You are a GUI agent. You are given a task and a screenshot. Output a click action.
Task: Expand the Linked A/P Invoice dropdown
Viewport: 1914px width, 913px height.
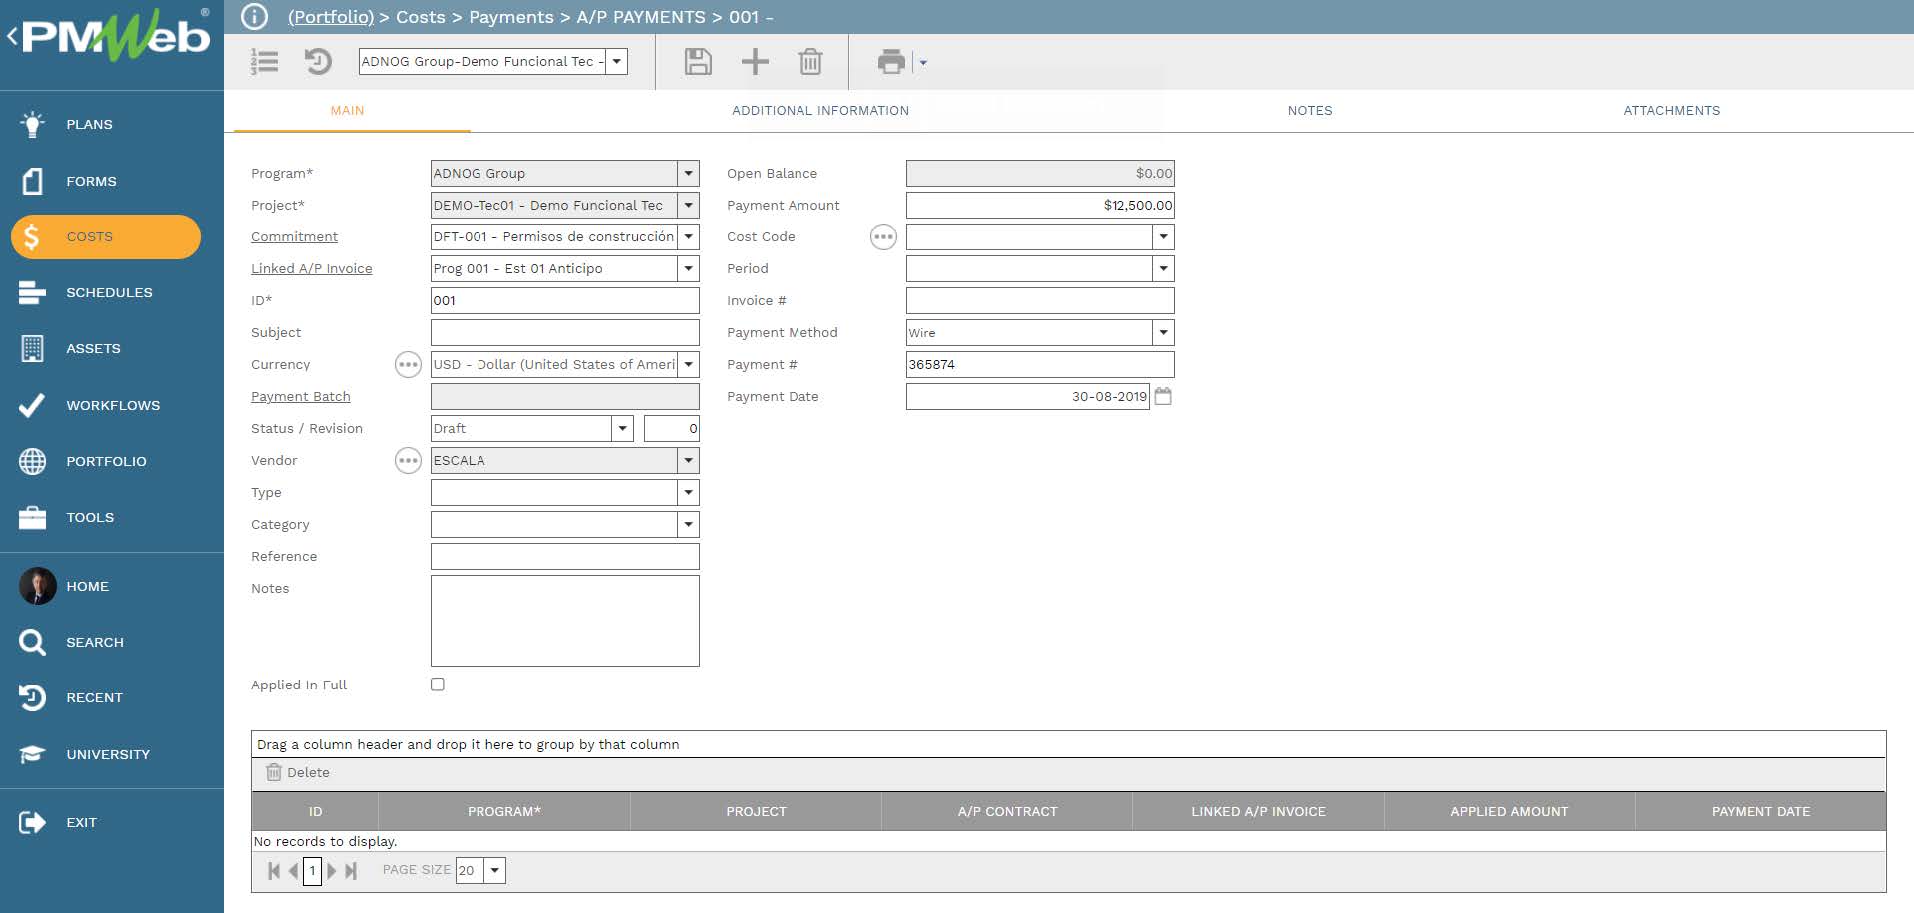coord(688,269)
